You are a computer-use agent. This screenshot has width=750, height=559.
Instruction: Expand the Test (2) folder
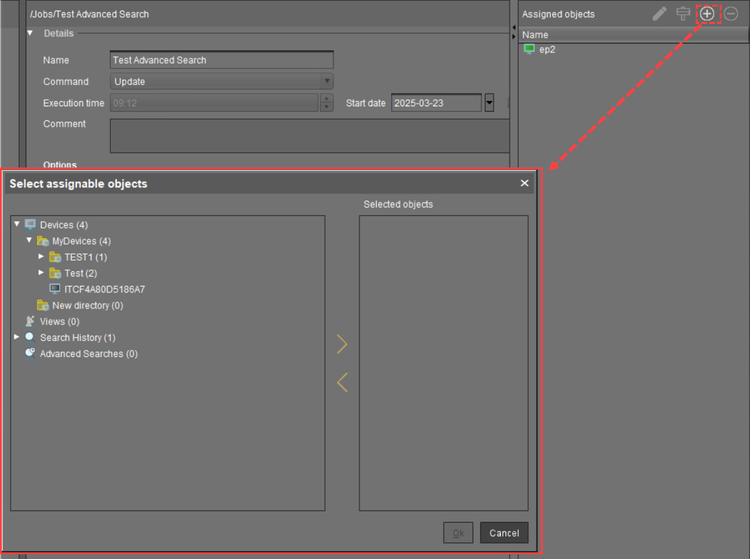pos(41,273)
